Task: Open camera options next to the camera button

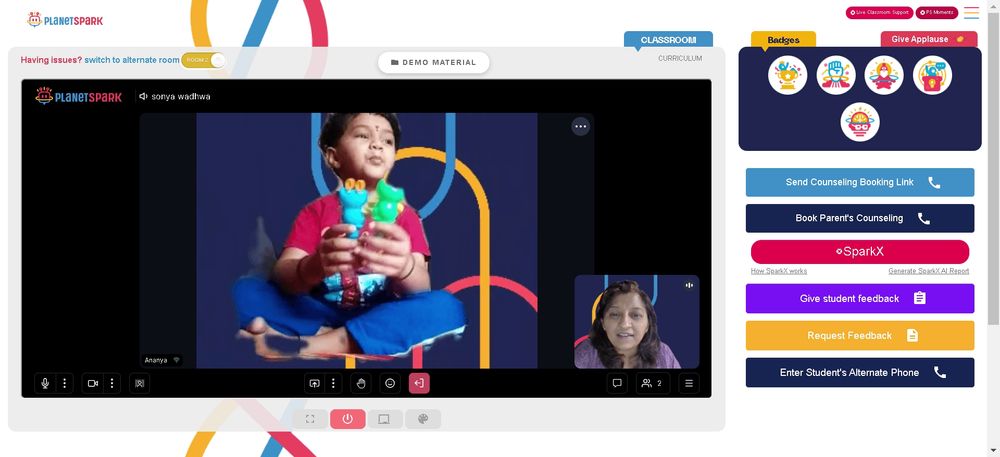Action: pyautogui.click(x=112, y=384)
